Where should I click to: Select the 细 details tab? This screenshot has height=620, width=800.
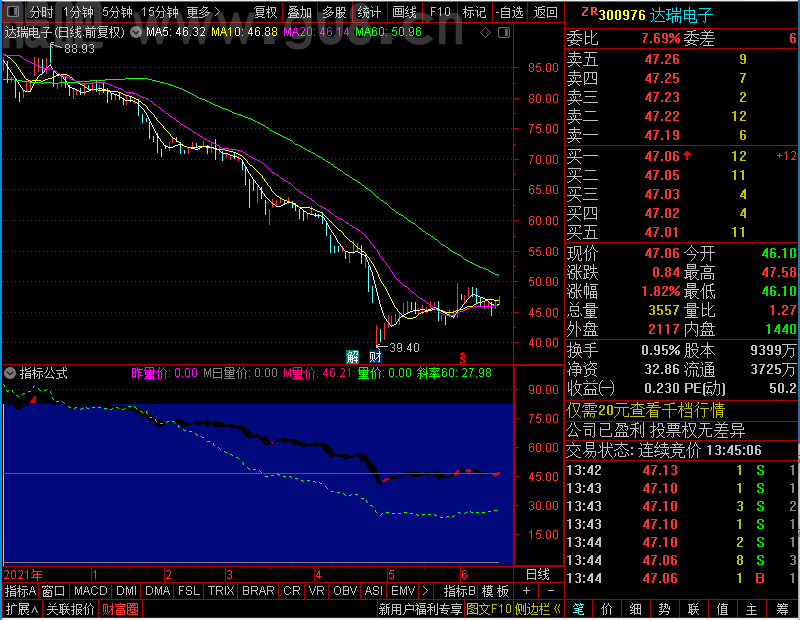tap(635, 609)
